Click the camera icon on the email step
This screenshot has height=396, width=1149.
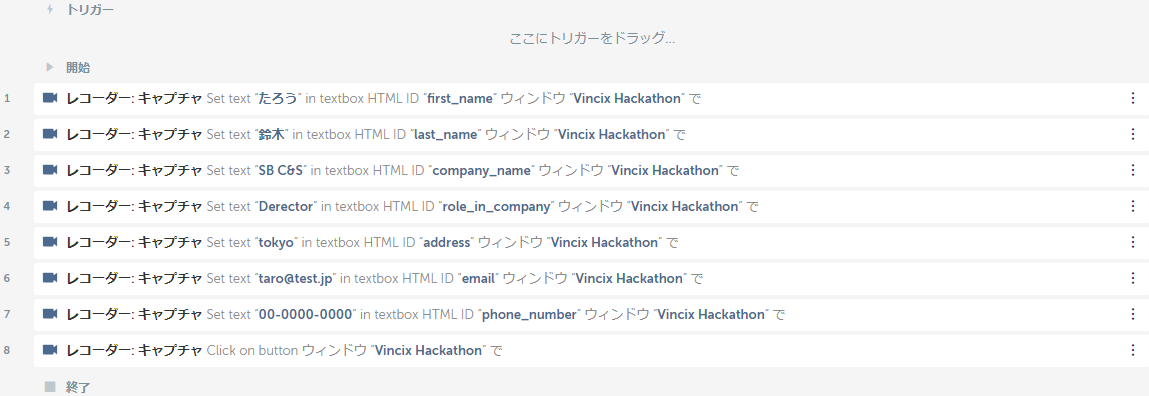click(50, 278)
